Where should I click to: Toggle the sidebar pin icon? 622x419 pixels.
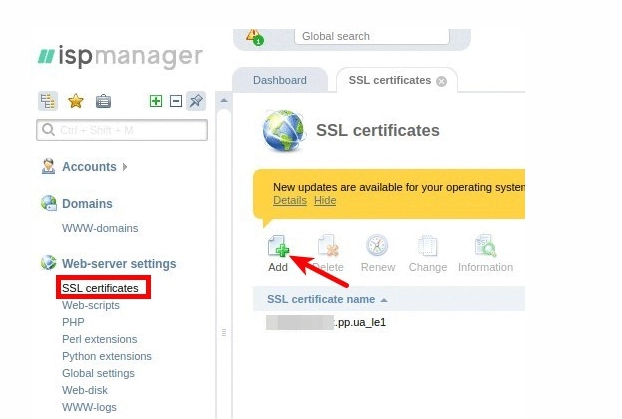click(196, 101)
